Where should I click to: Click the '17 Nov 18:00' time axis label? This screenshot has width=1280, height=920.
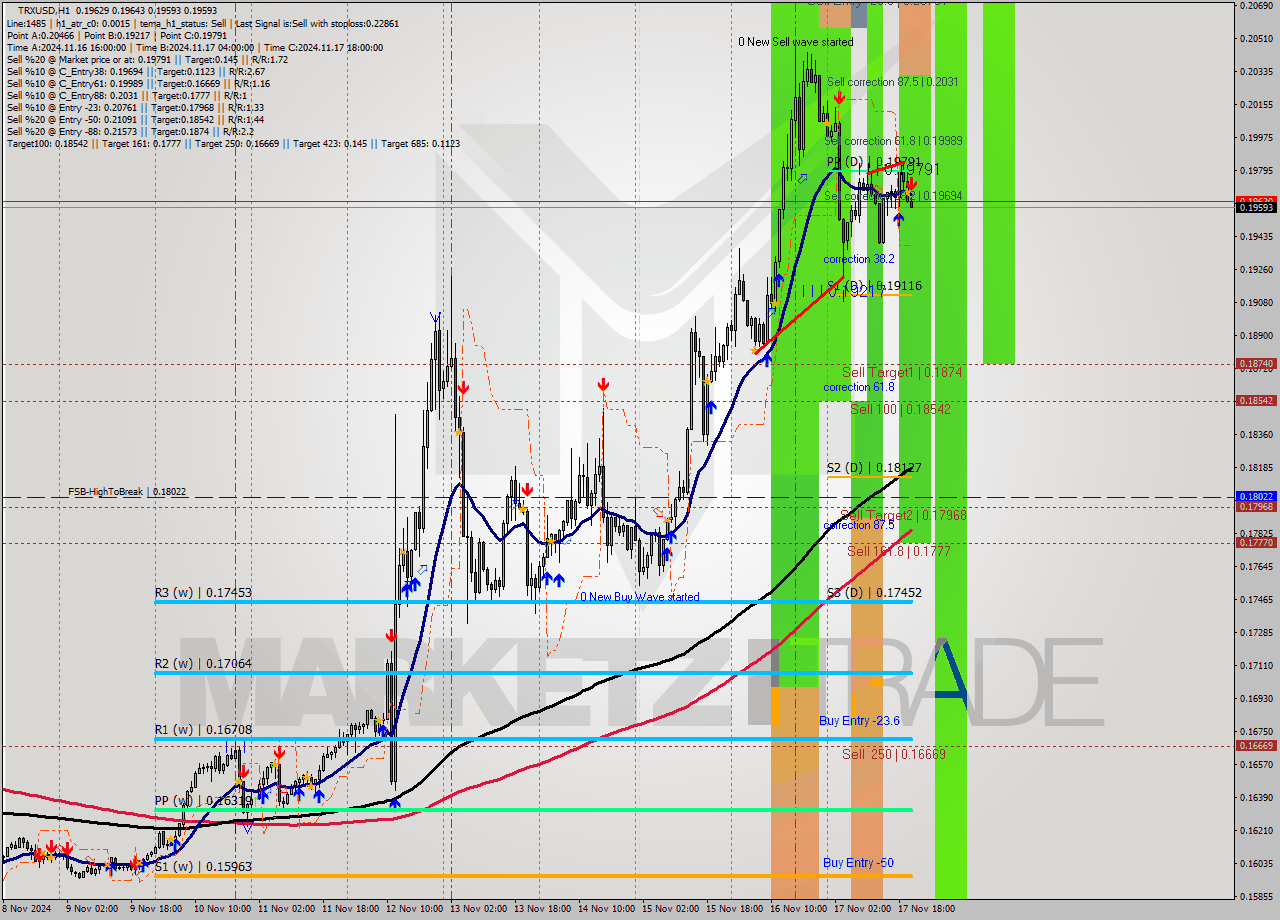pyautogui.click(x=925, y=909)
